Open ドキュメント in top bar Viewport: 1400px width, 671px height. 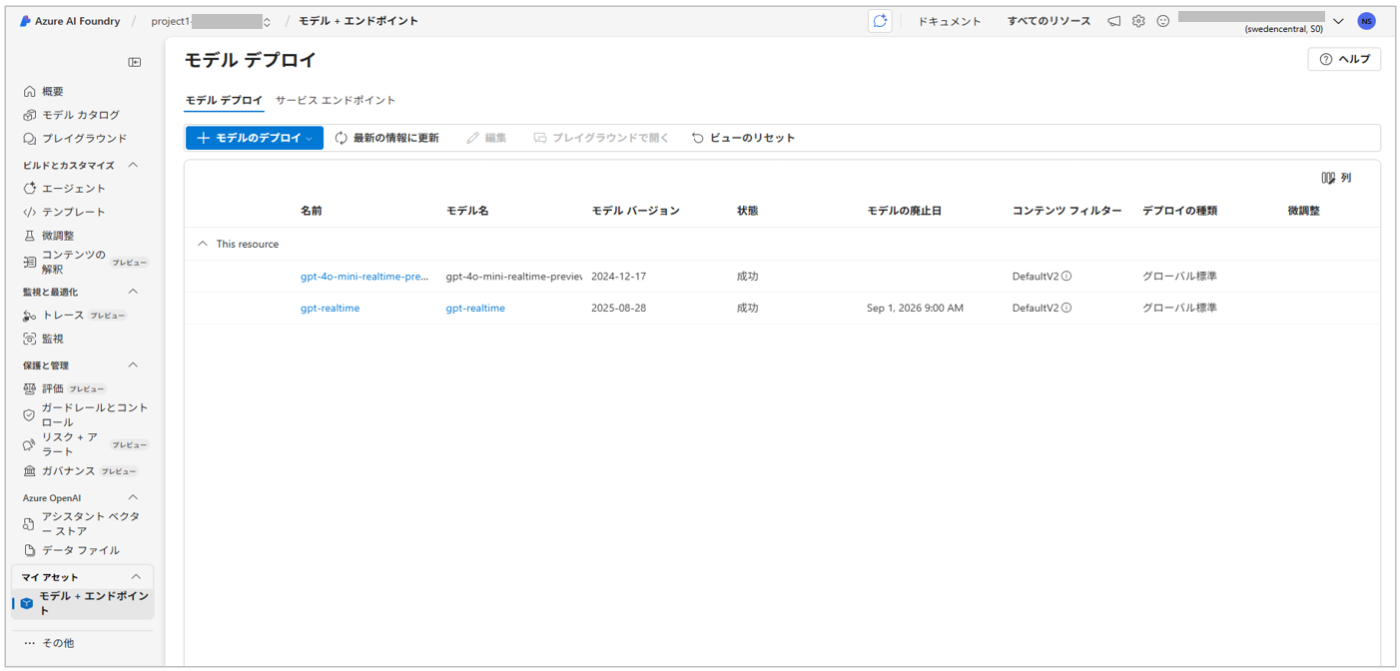(x=949, y=21)
